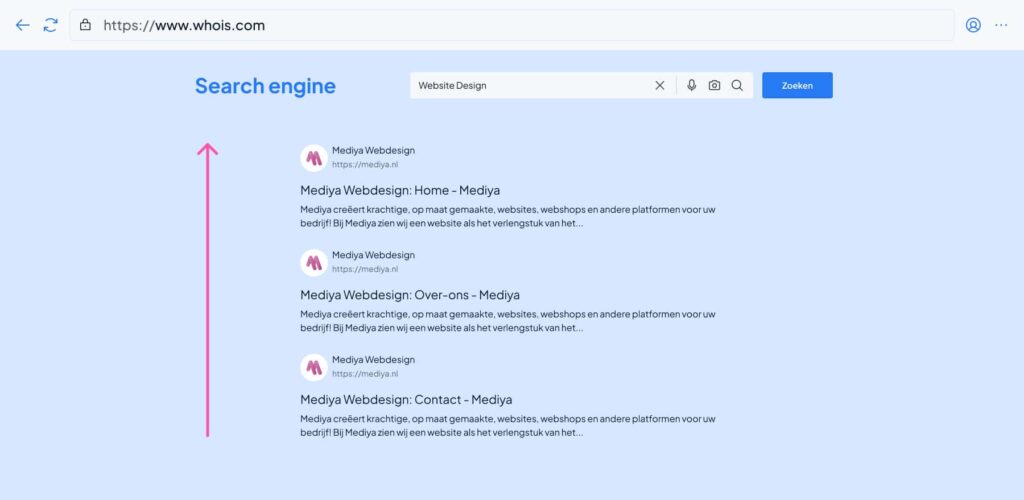
Task: Open the Mediya Webdesign: Over-ons result
Action: coord(410,295)
